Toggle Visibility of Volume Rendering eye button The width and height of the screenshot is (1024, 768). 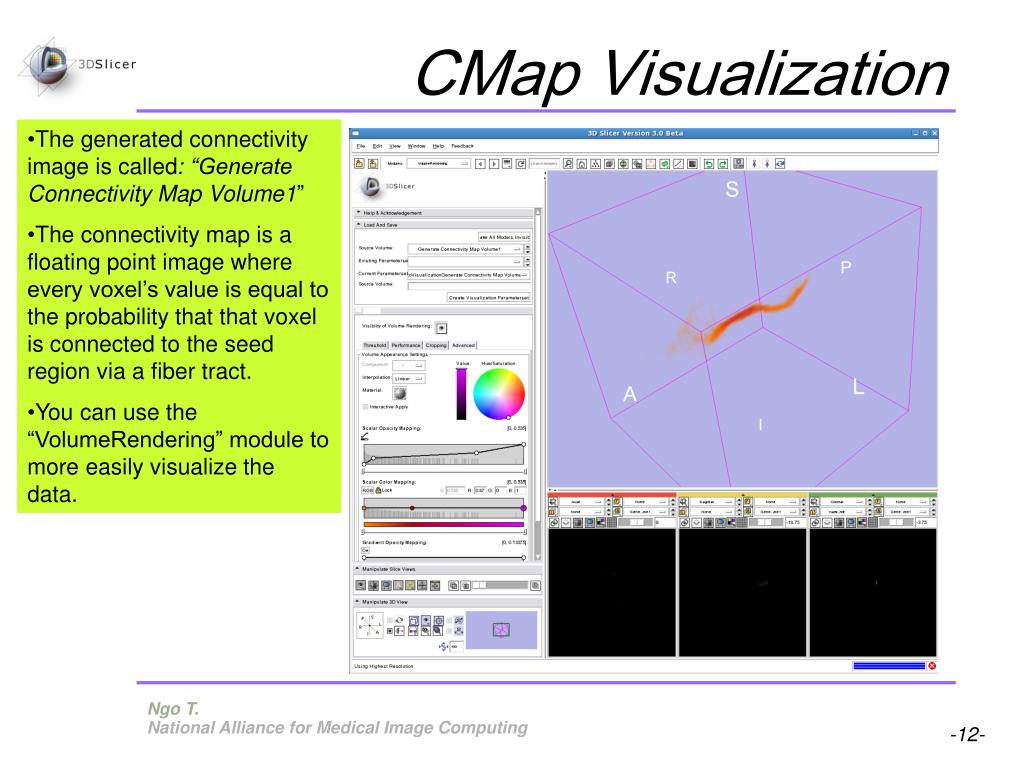click(x=441, y=328)
